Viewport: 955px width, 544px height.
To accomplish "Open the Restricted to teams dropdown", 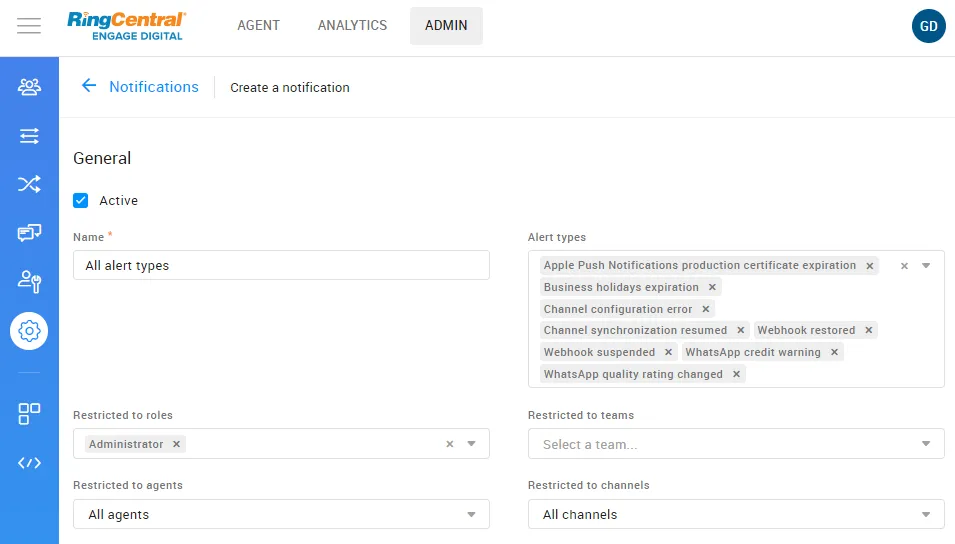I will 926,444.
